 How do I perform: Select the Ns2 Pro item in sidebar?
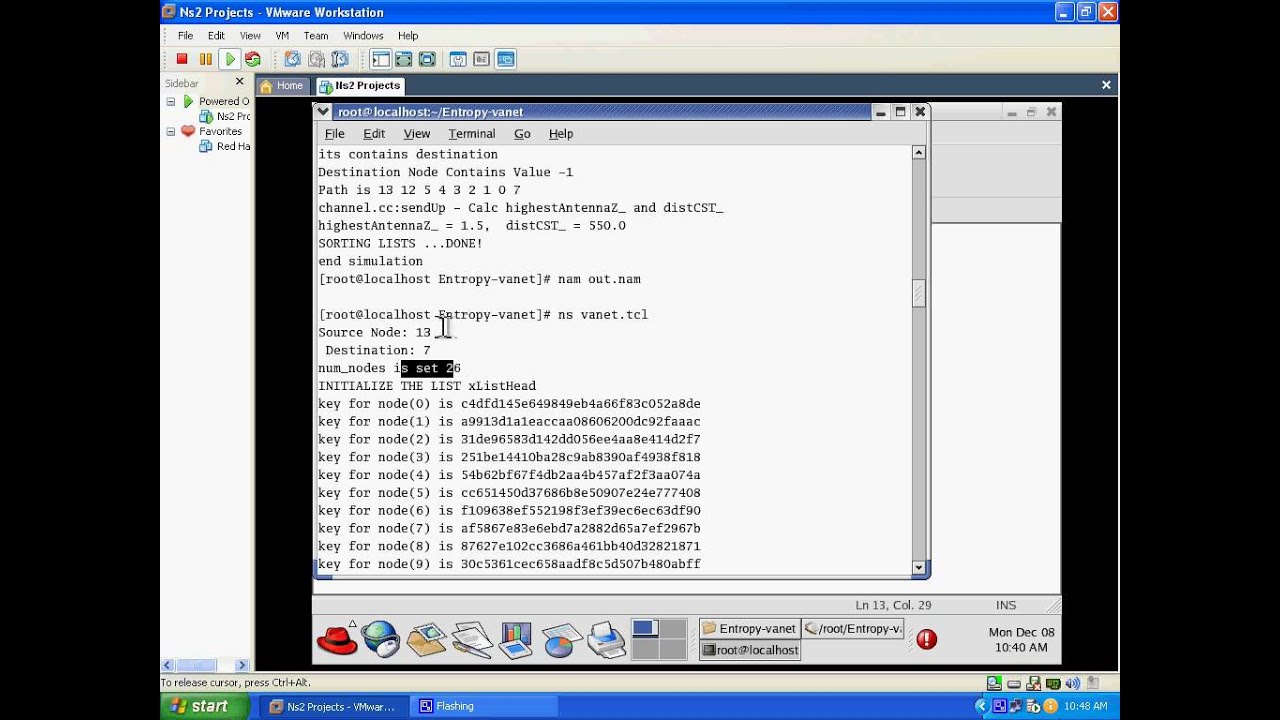pyautogui.click(x=225, y=116)
